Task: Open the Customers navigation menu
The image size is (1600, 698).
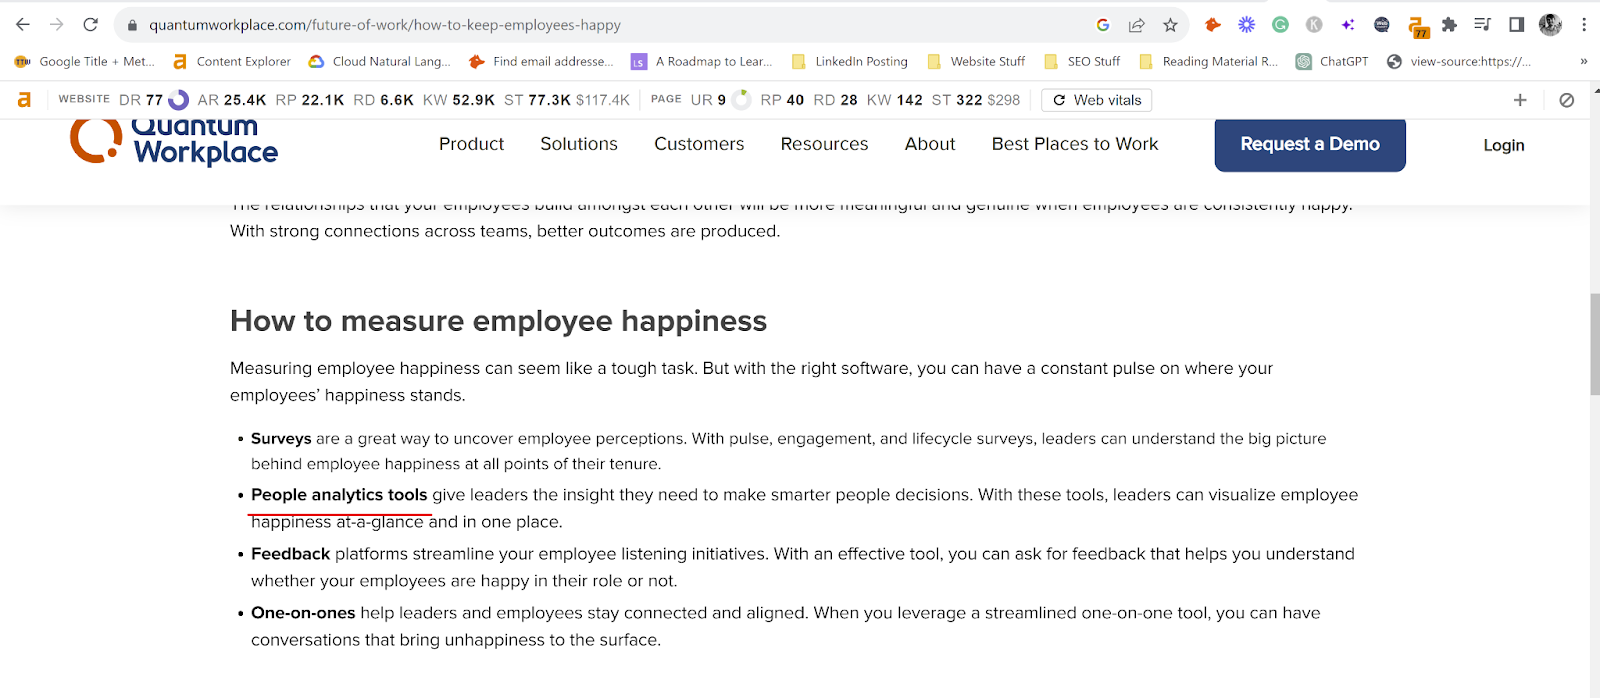Action: [699, 144]
